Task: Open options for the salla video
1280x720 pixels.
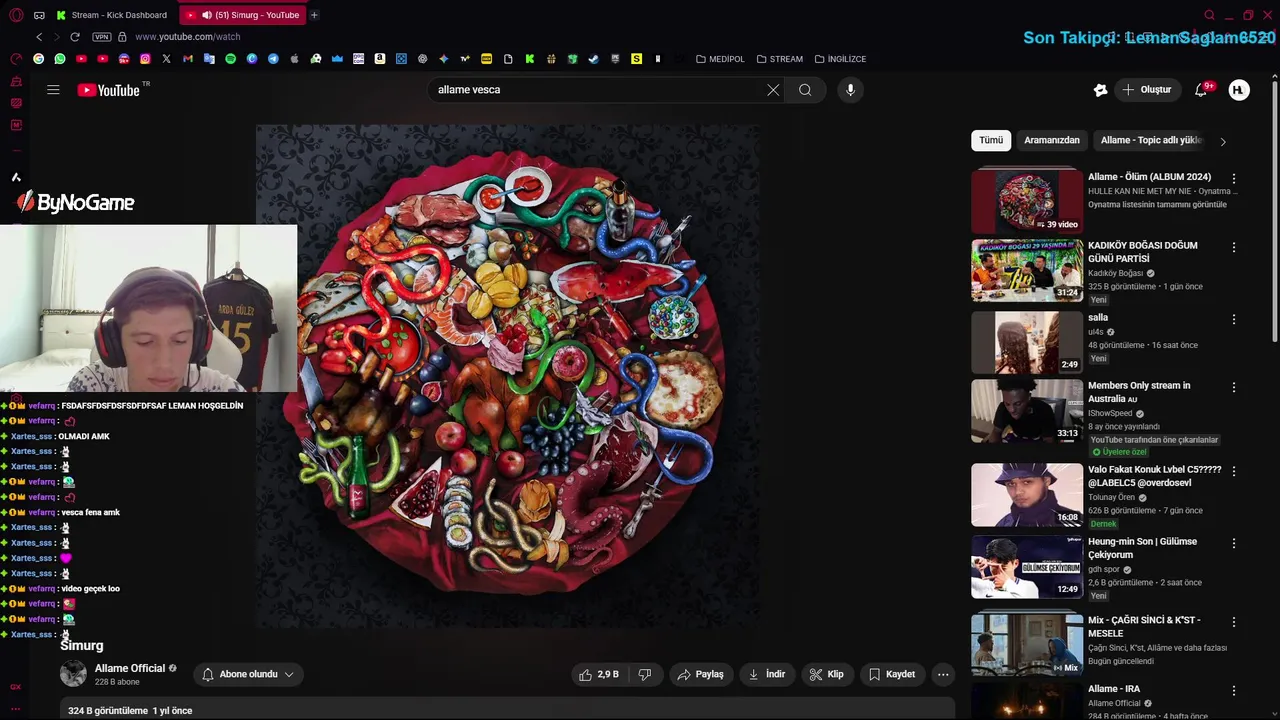Action: [x=1234, y=319]
